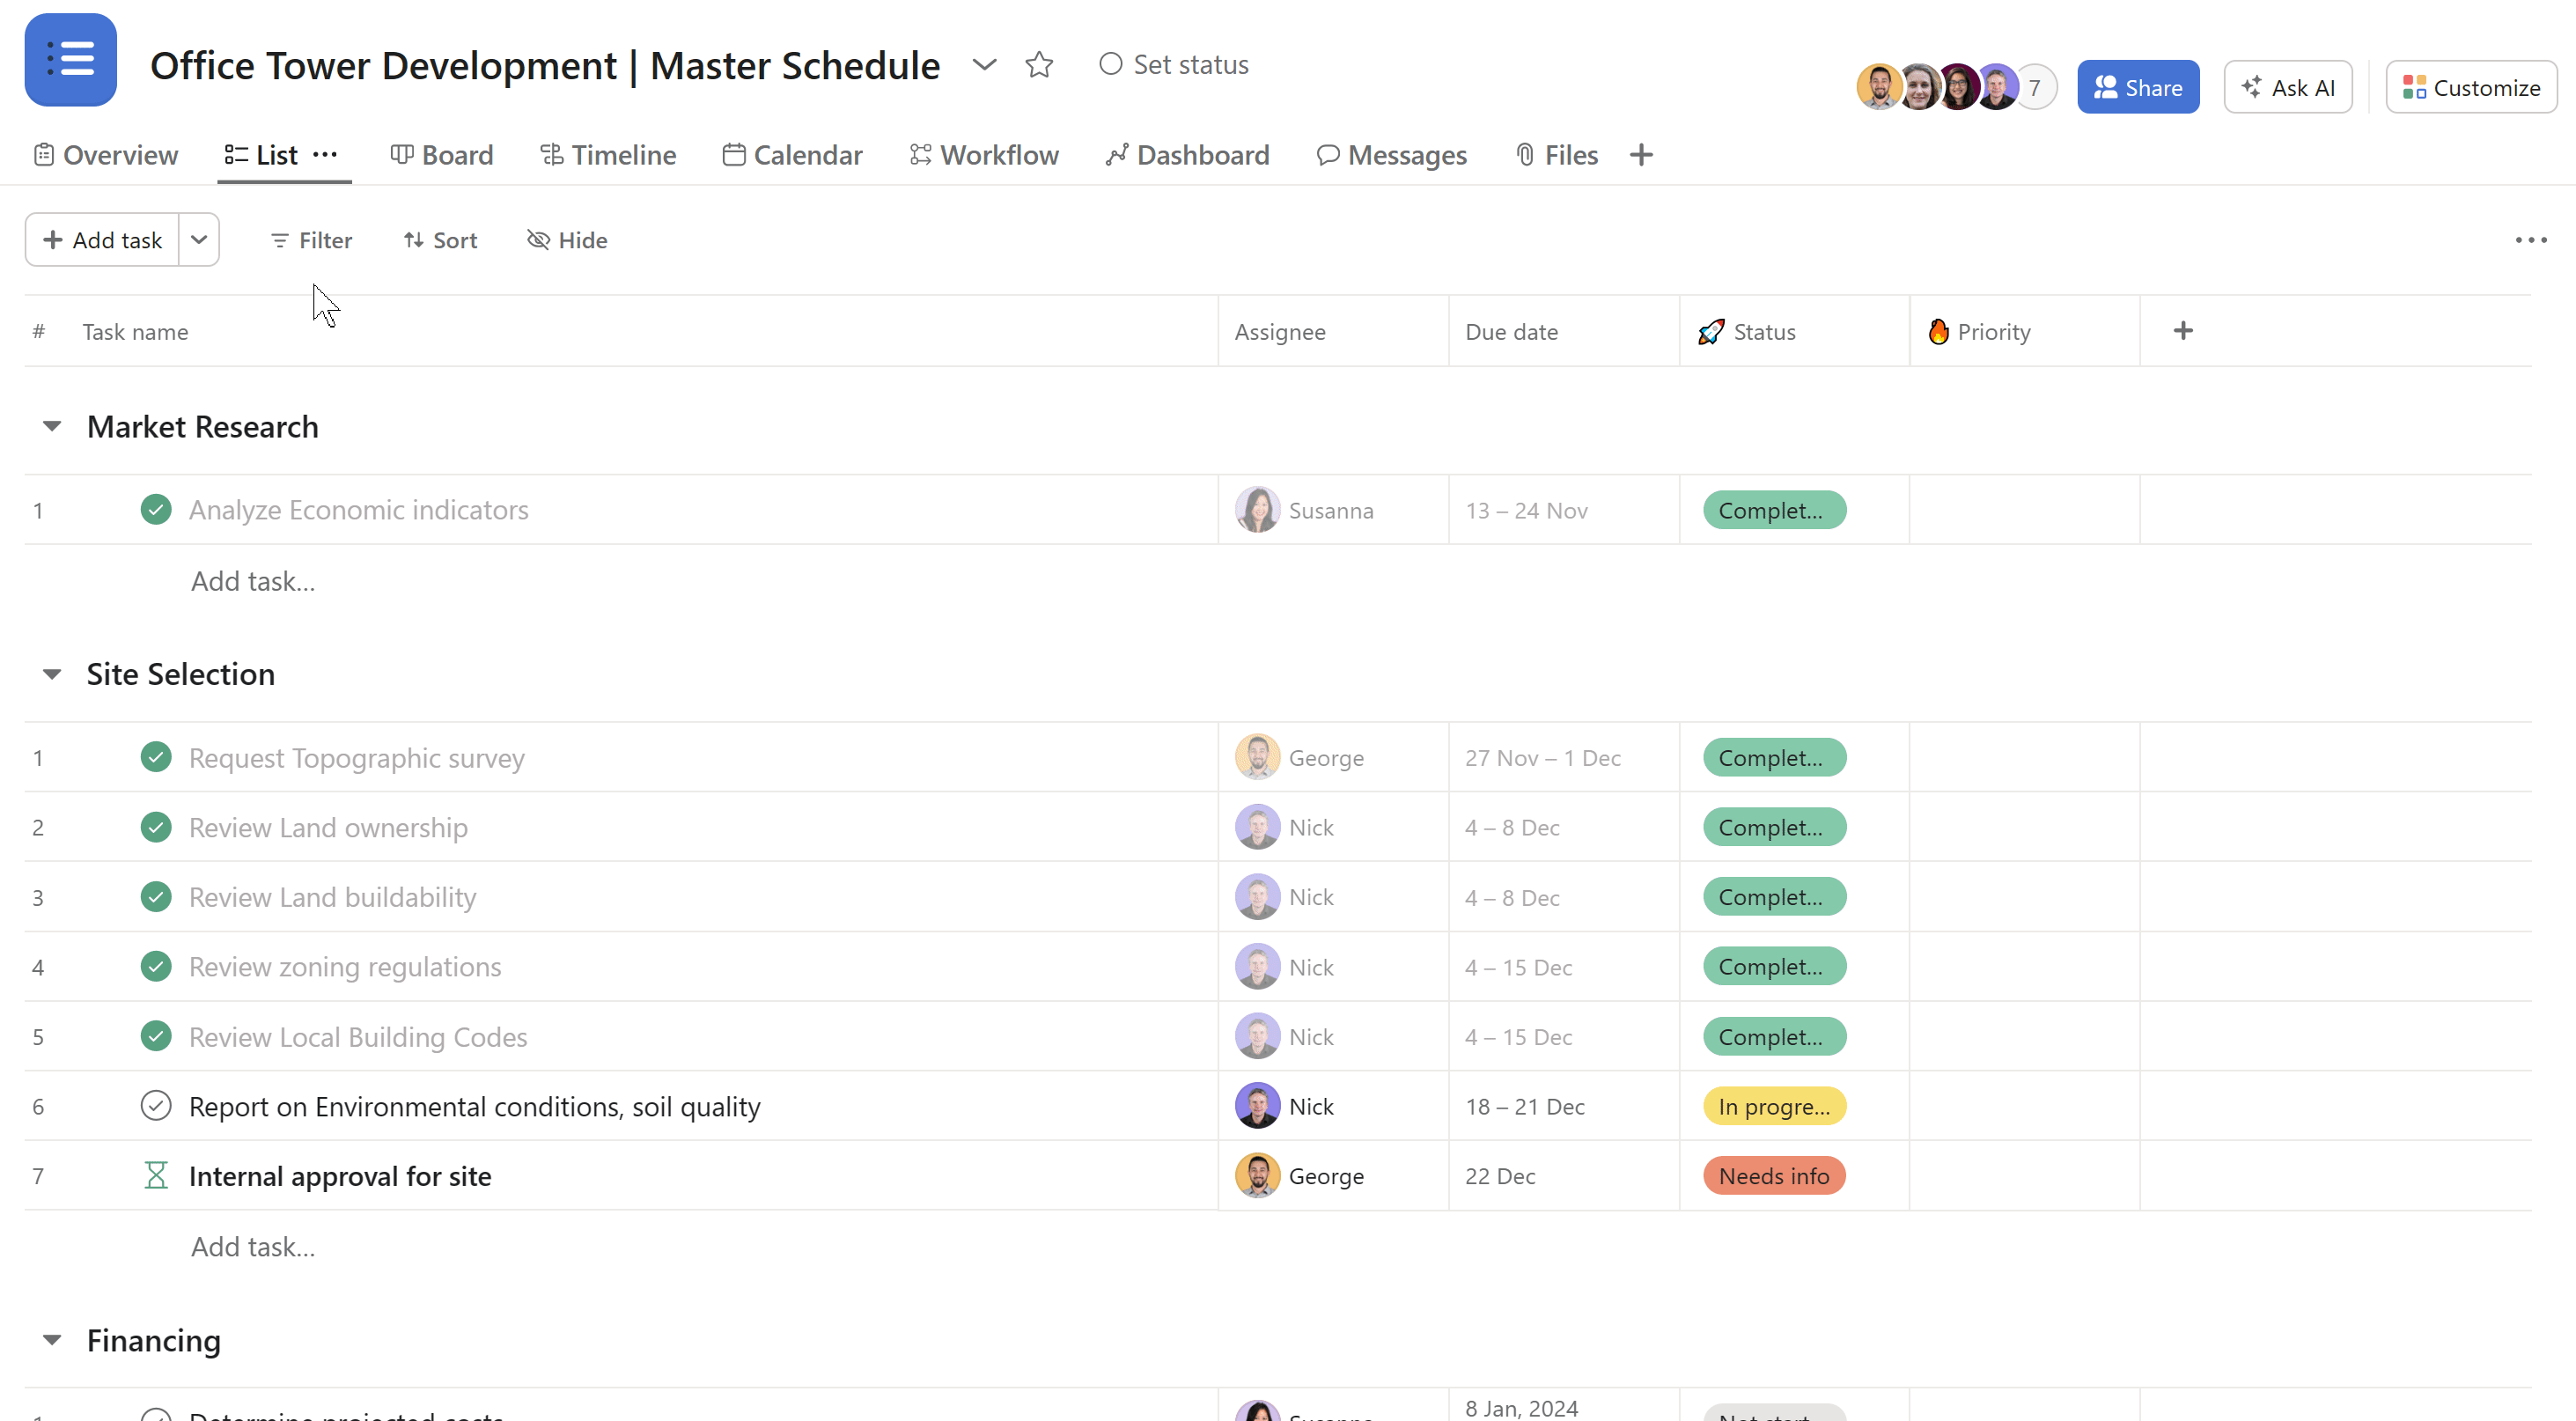Image resolution: width=2576 pixels, height=1421 pixels.
Task: Click "Add task..." under Site Selection
Action: [252, 1246]
